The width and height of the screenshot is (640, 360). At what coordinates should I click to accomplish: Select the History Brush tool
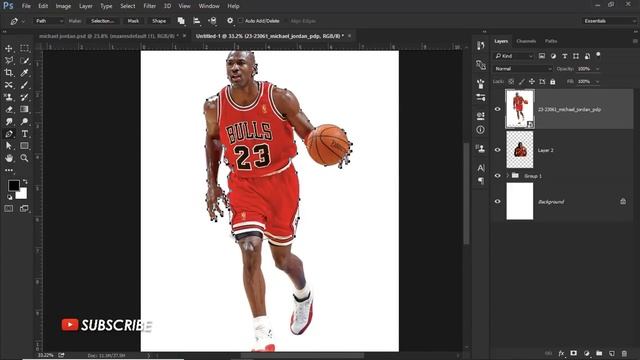click(x=24, y=97)
